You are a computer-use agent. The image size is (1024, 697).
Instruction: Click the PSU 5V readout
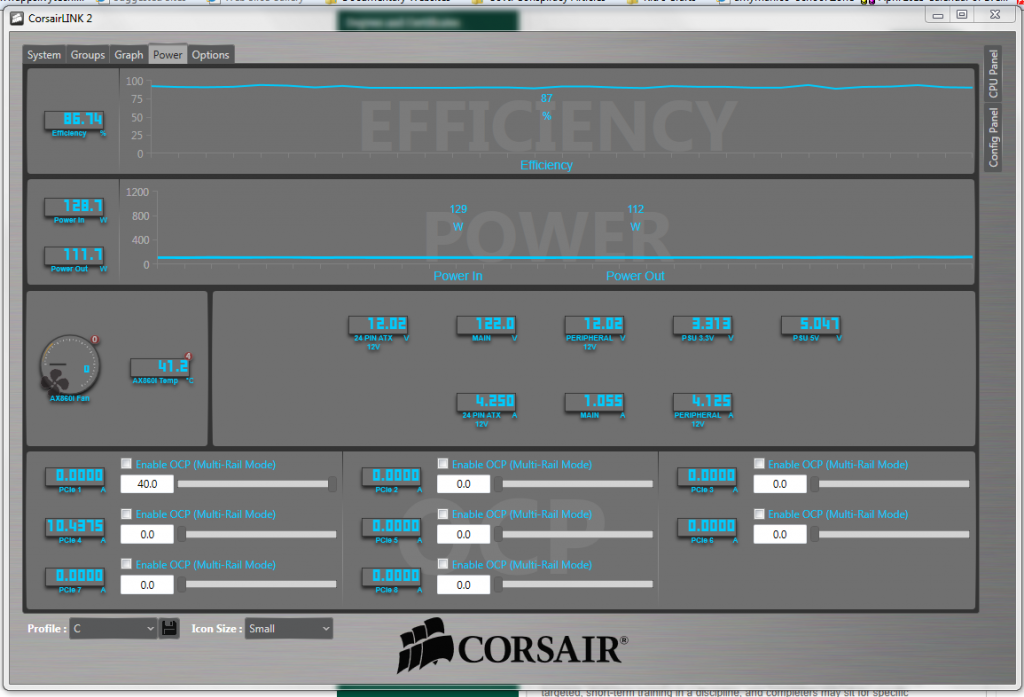click(x=811, y=325)
